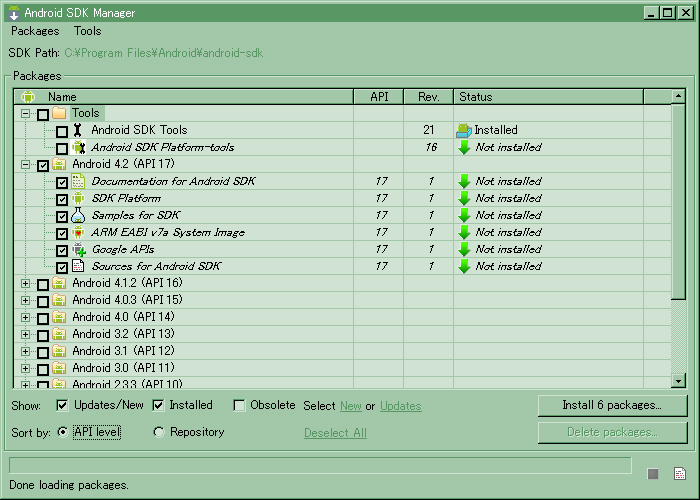Click the scrollbar down arrow in package list
The width and height of the screenshot is (700, 500).
click(678, 381)
